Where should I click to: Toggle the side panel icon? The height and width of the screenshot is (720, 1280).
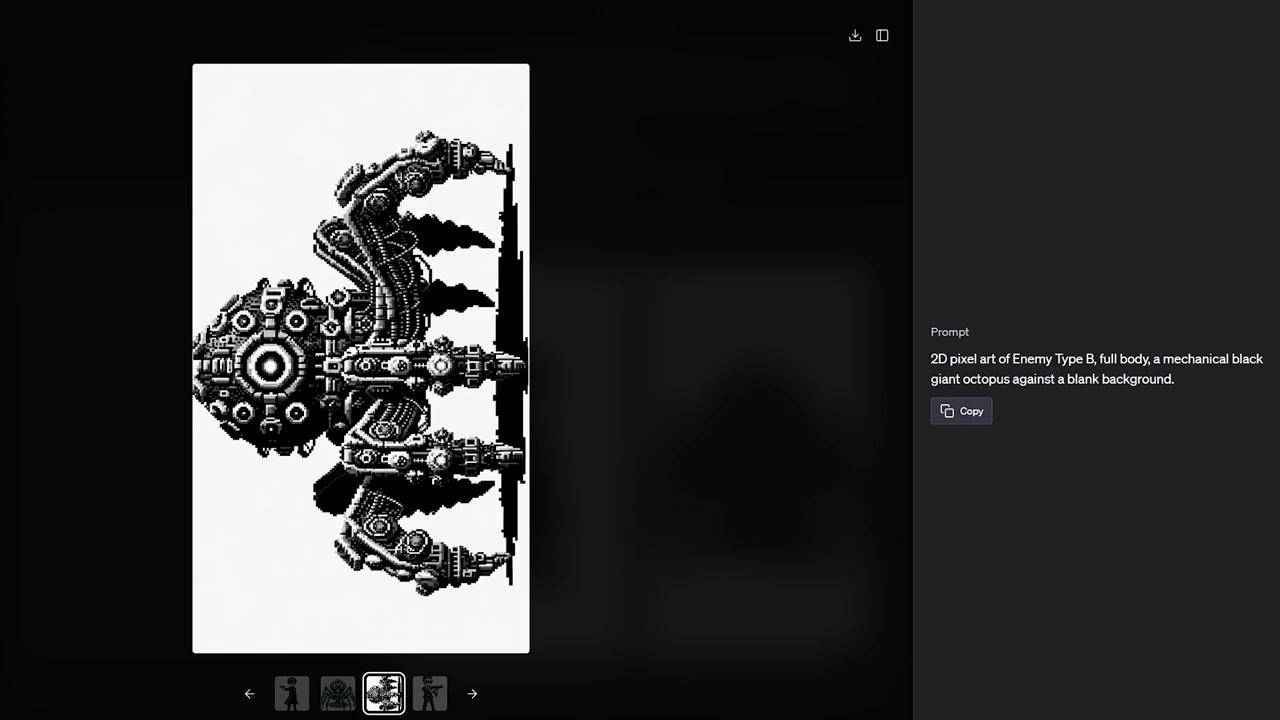(882, 36)
